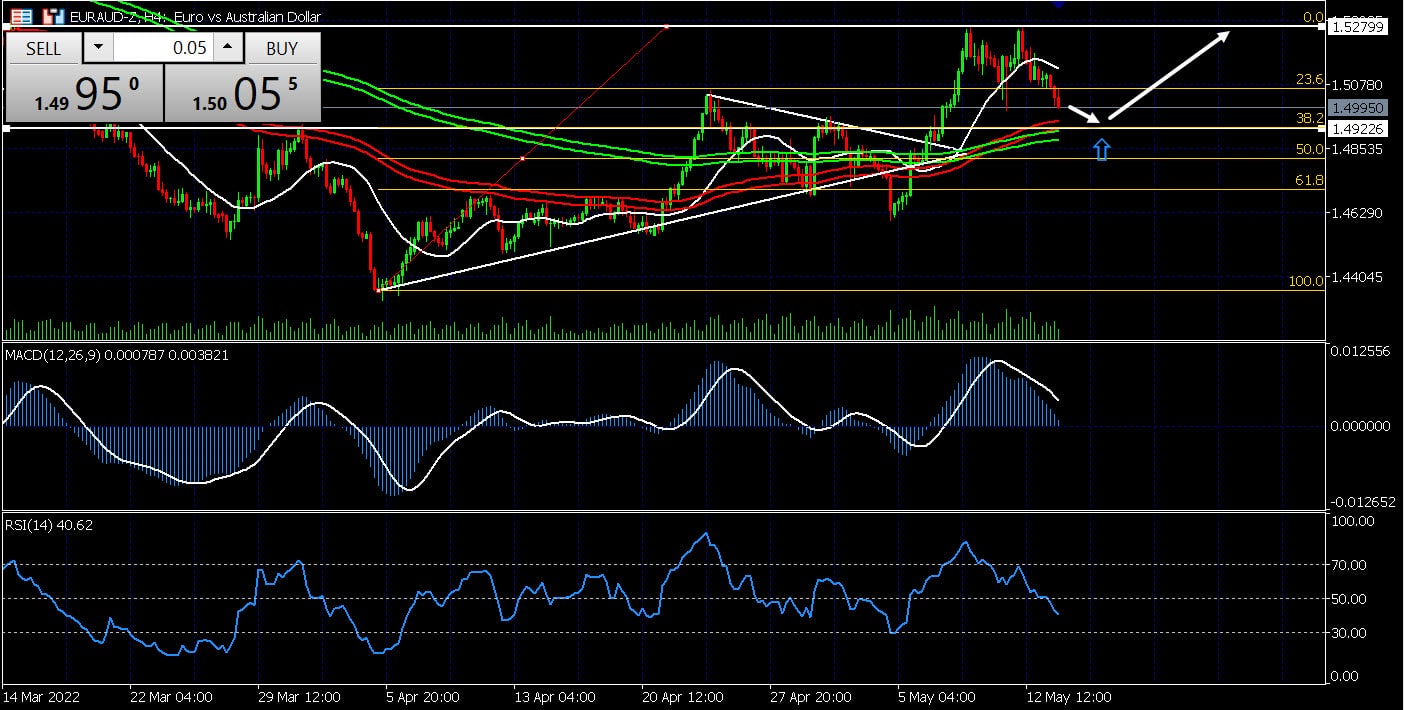Click the 1.48535 price axis value
This screenshot has height=710, width=1404.
[x=1356, y=149]
